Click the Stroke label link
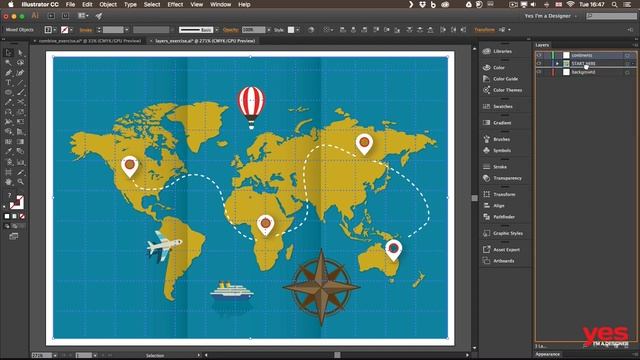 coord(86,30)
